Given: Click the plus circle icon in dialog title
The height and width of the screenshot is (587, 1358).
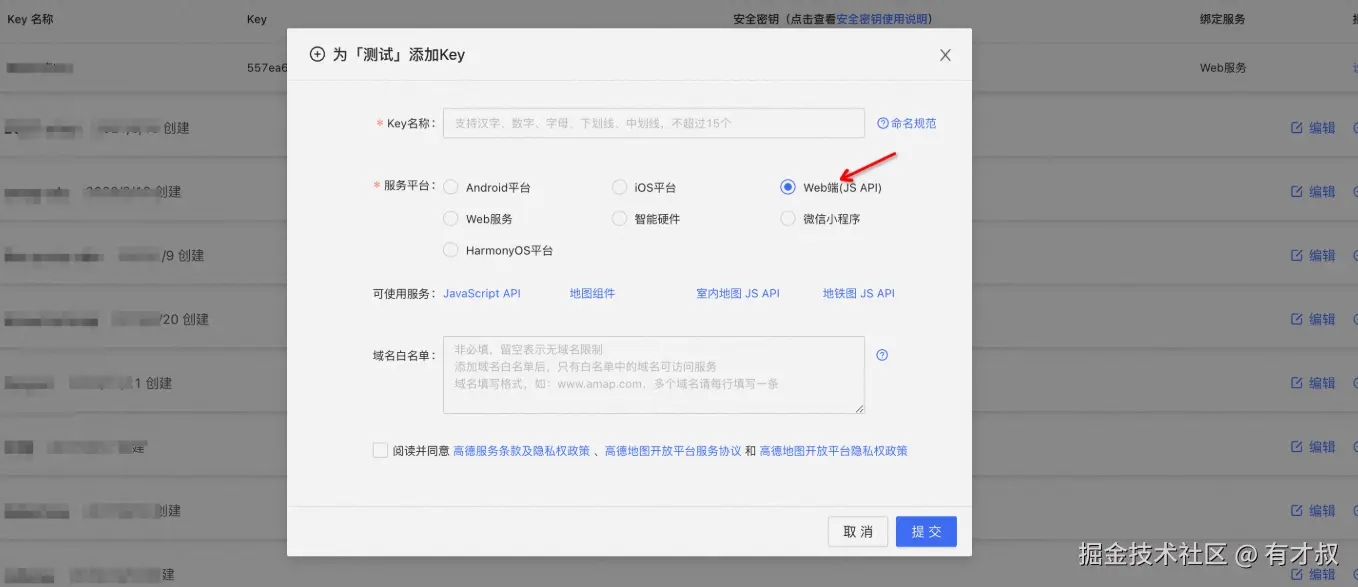Looking at the screenshot, I should click(317, 55).
